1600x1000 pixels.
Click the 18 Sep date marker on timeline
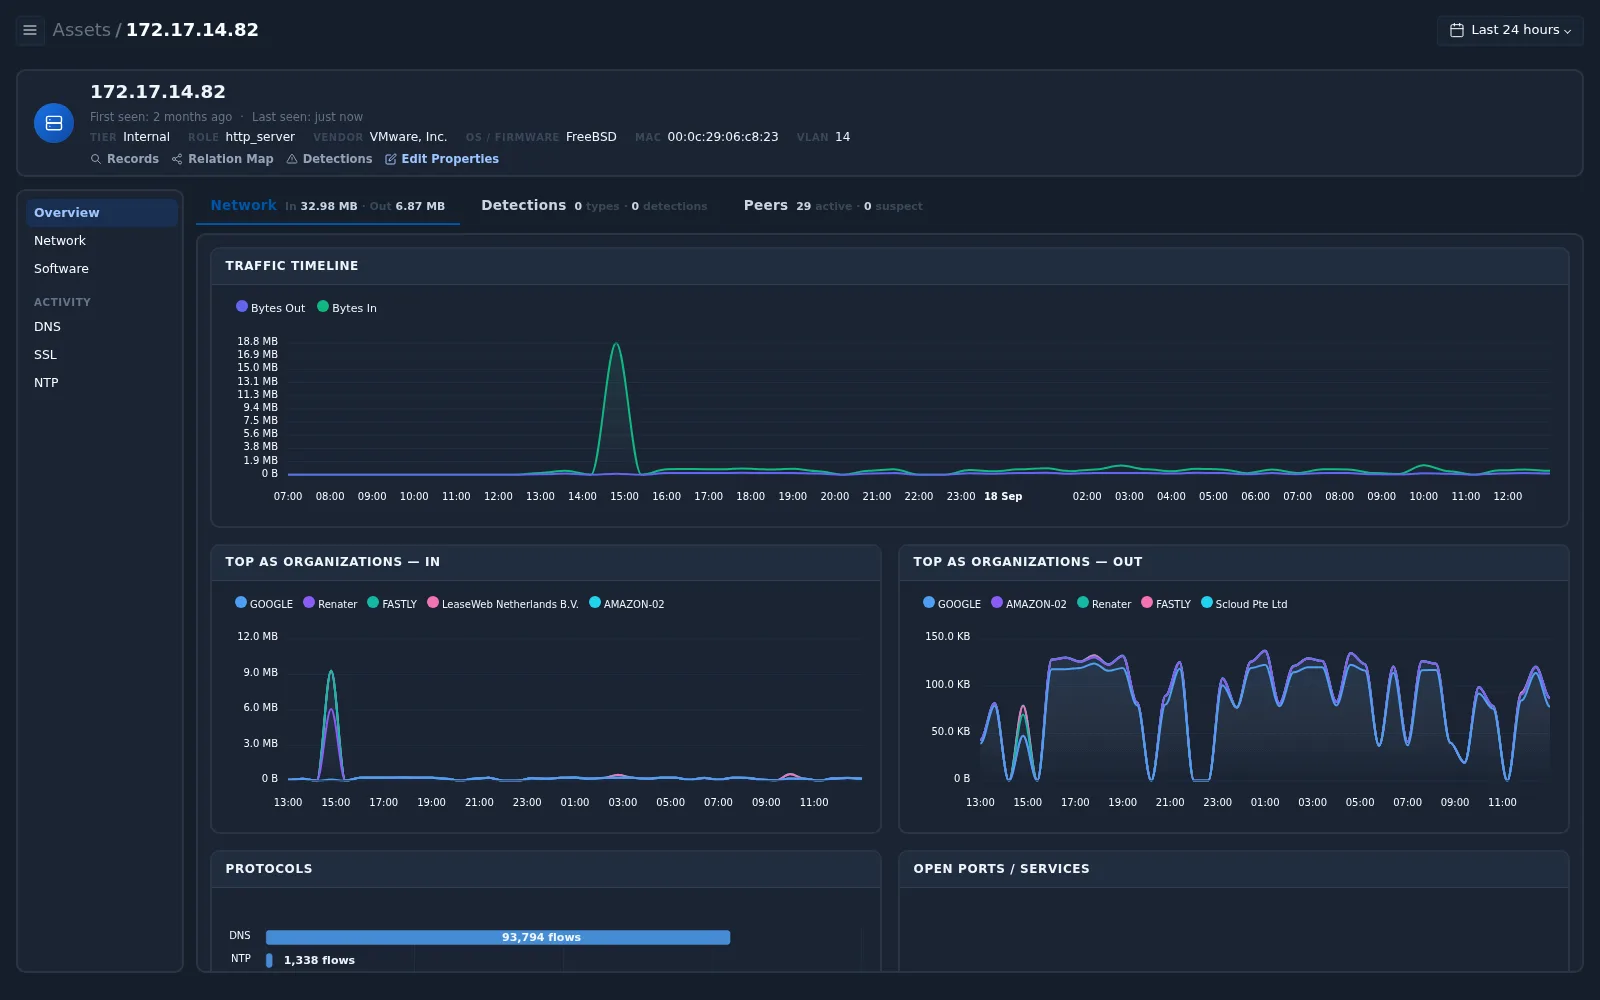(1003, 496)
